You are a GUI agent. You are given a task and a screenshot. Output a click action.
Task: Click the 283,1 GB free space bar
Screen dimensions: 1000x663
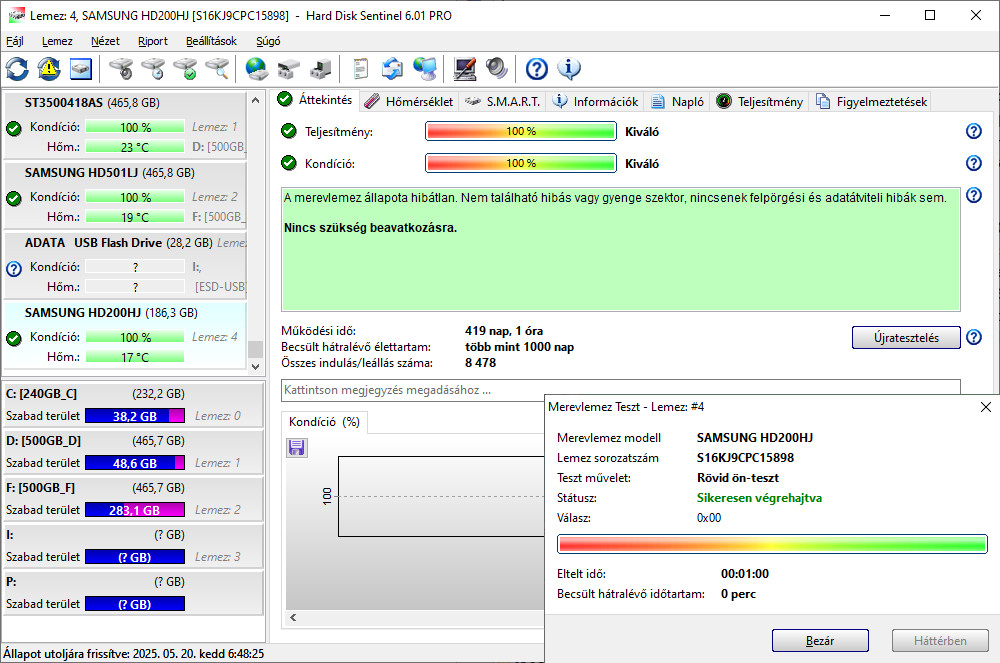[135, 510]
